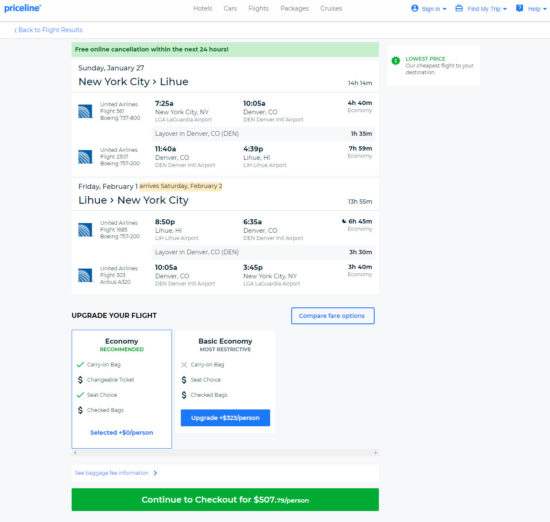This screenshot has width=550, height=522.
Task: Open the Hotels tab
Action: (203, 8)
